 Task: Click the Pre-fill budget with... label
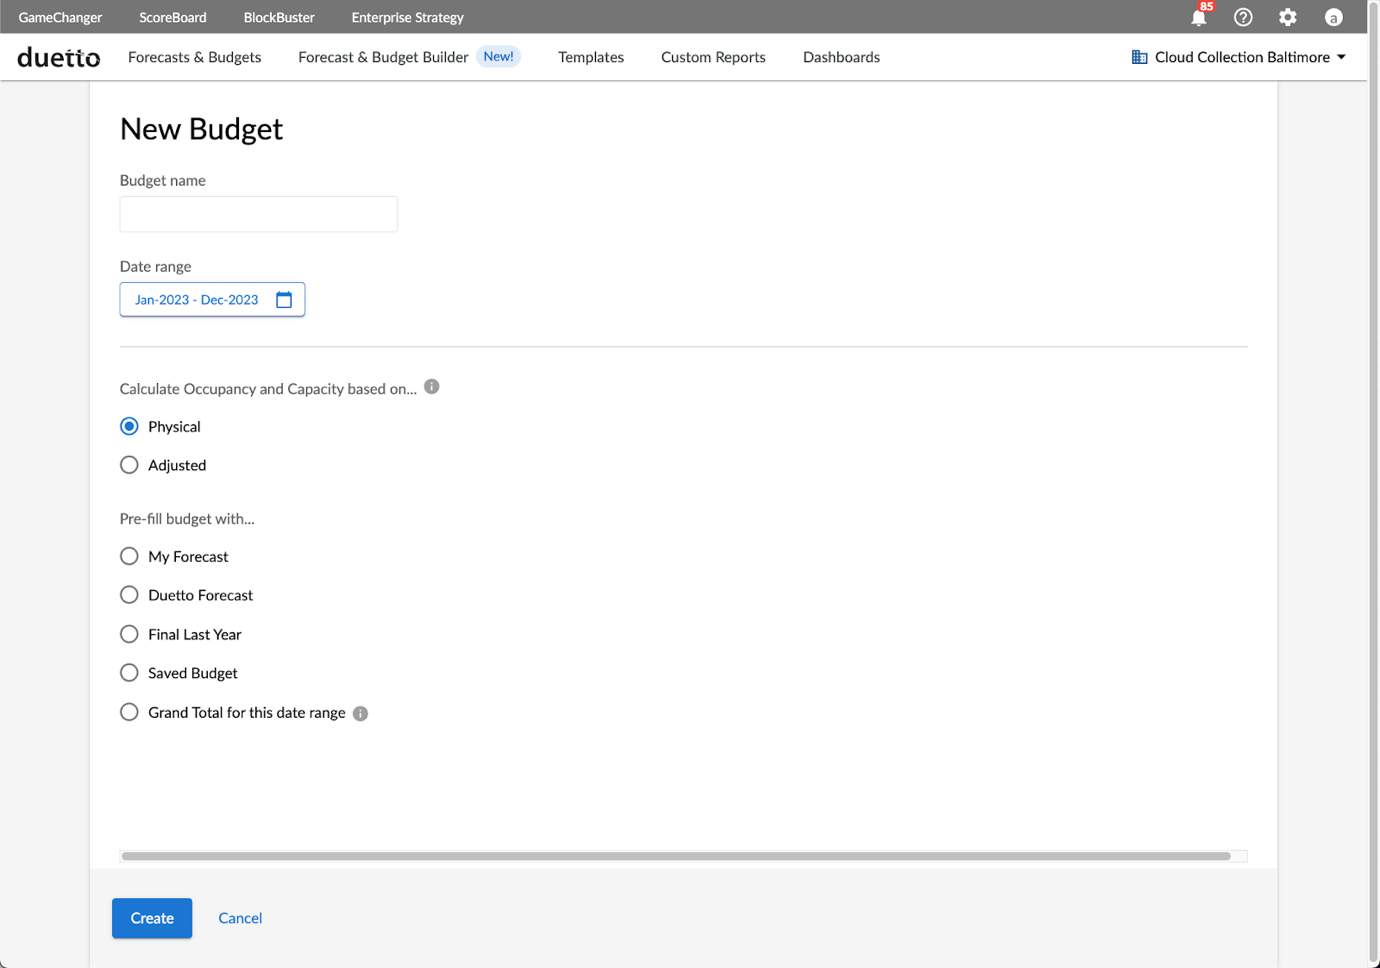(187, 519)
